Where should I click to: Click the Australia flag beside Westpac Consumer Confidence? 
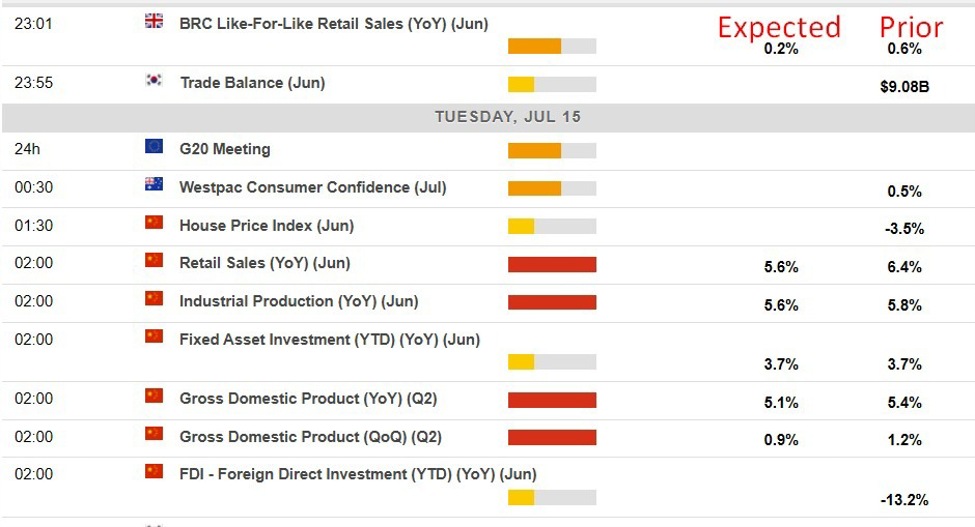(154, 185)
